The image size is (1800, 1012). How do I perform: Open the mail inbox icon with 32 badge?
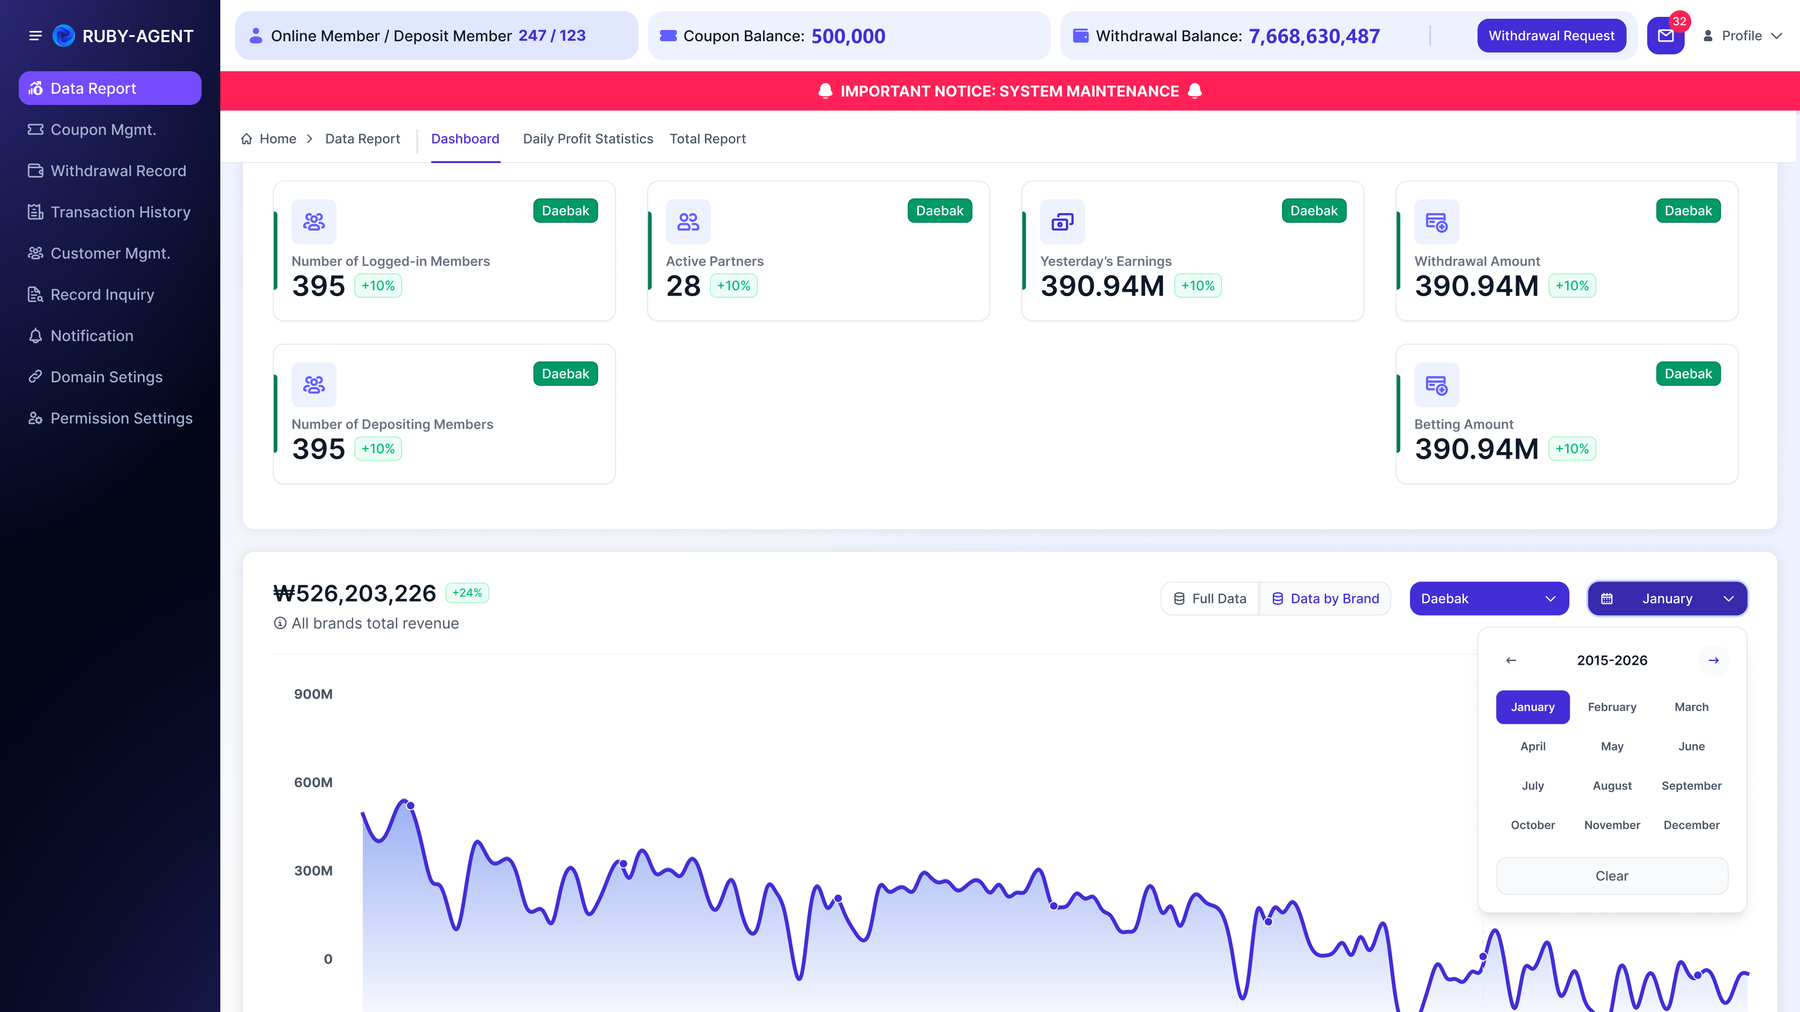point(1666,36)
